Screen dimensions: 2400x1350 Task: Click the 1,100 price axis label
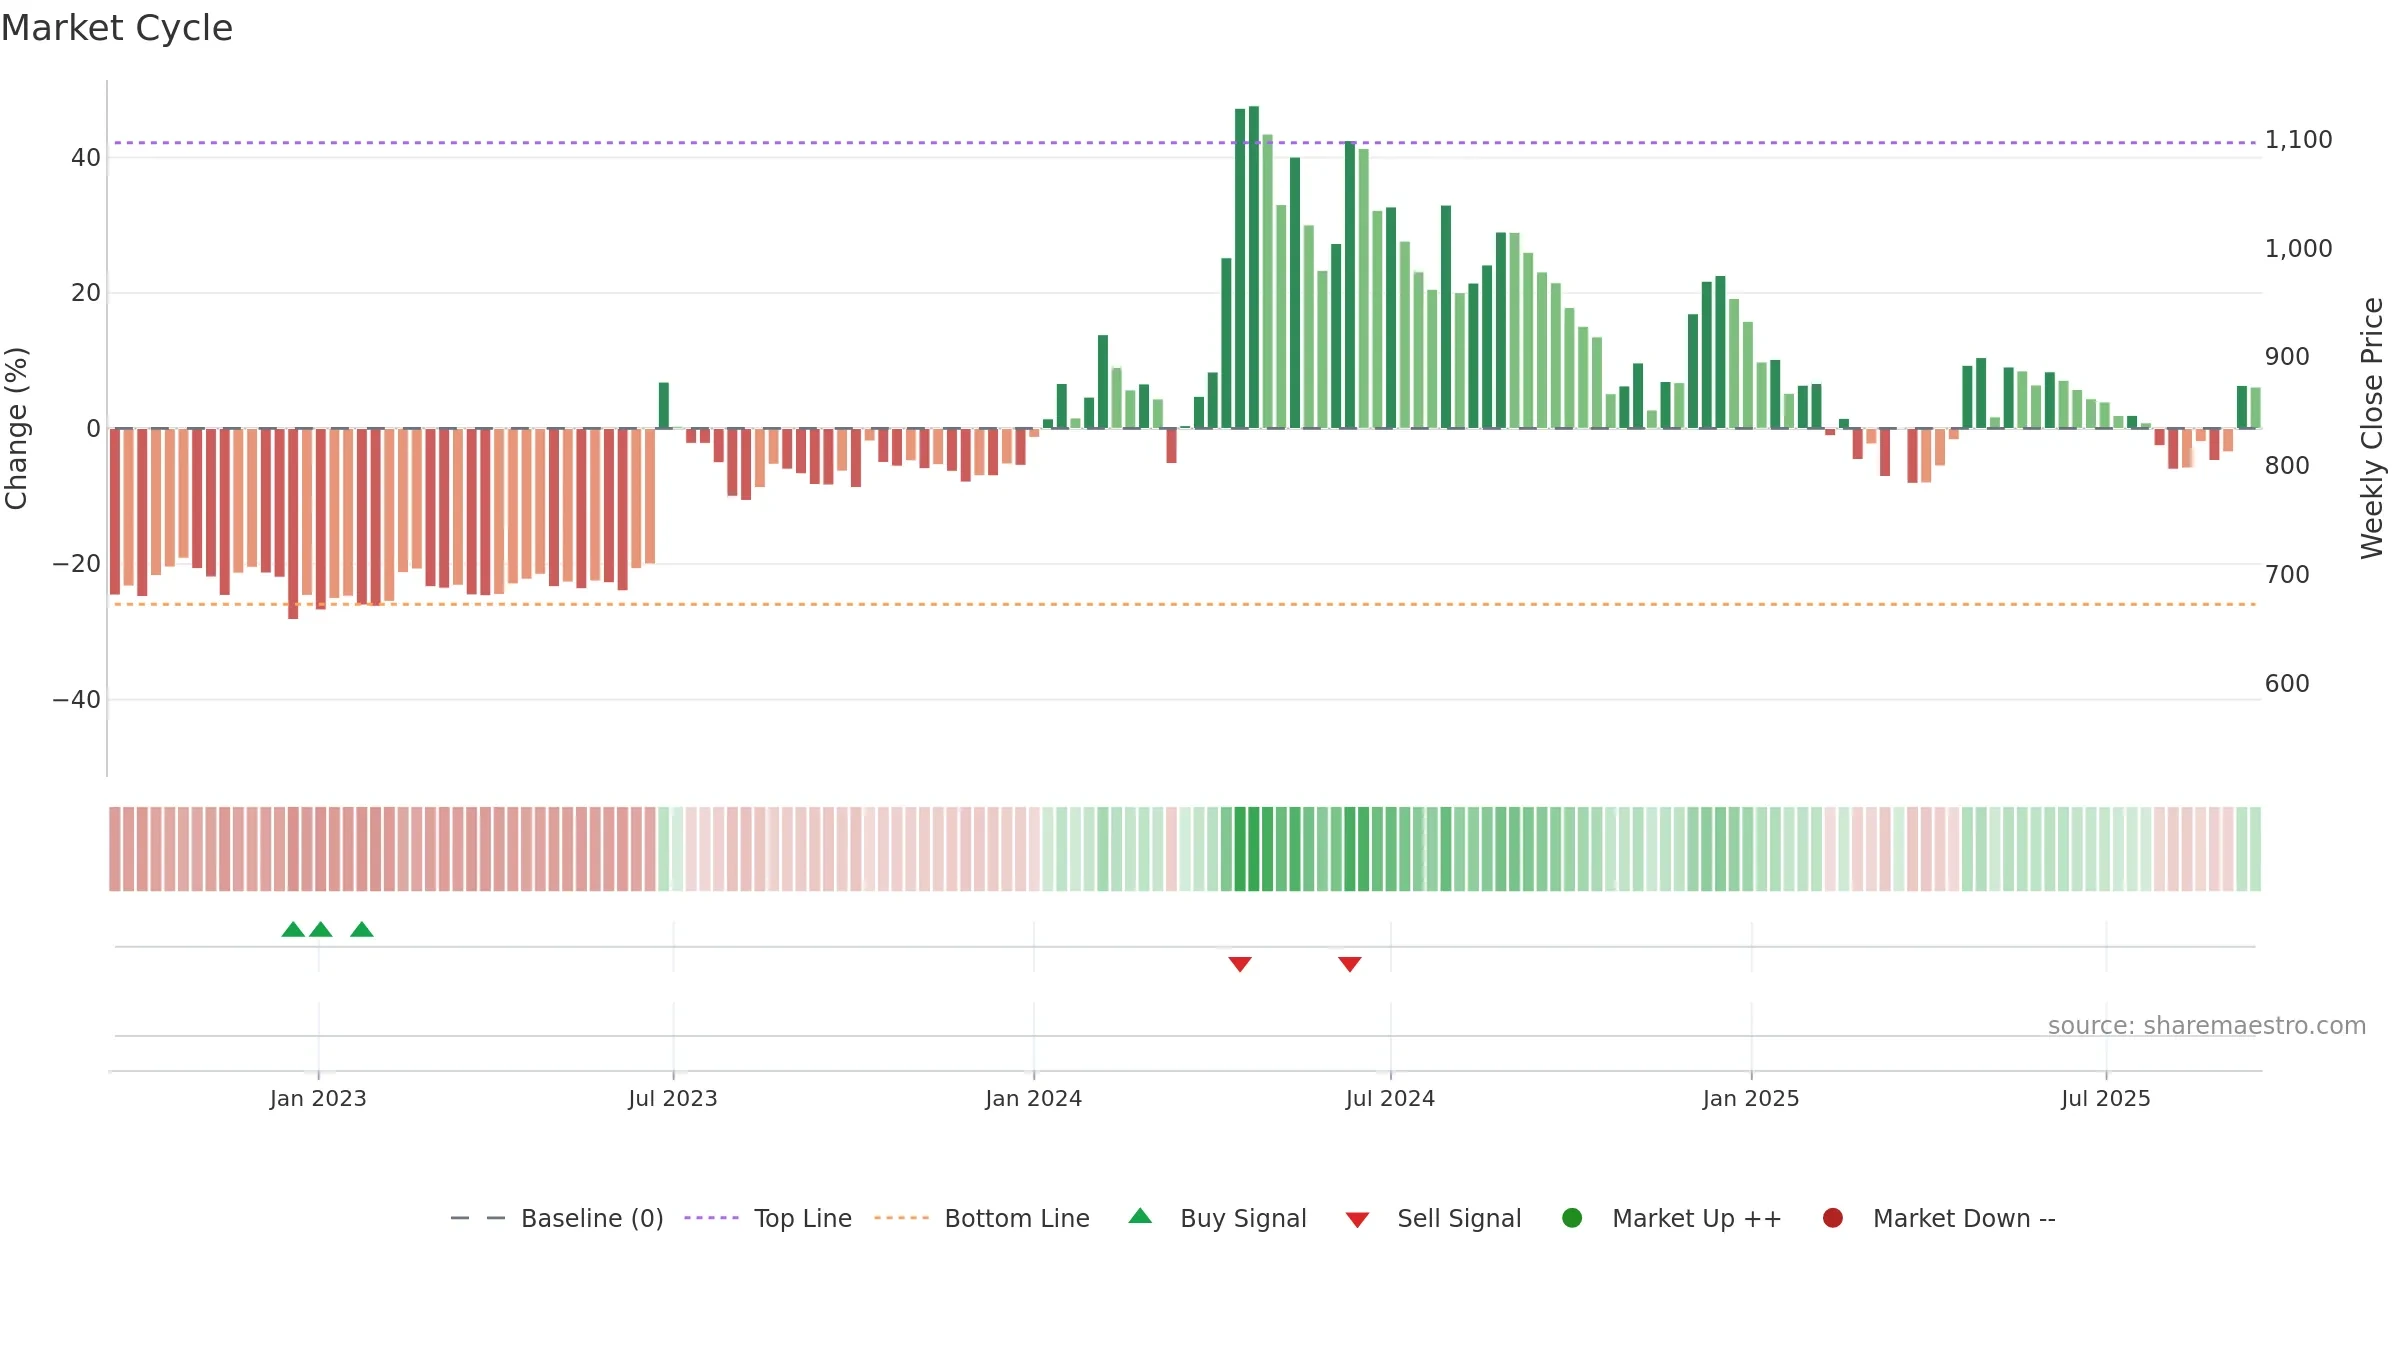tap(2298, 140)
